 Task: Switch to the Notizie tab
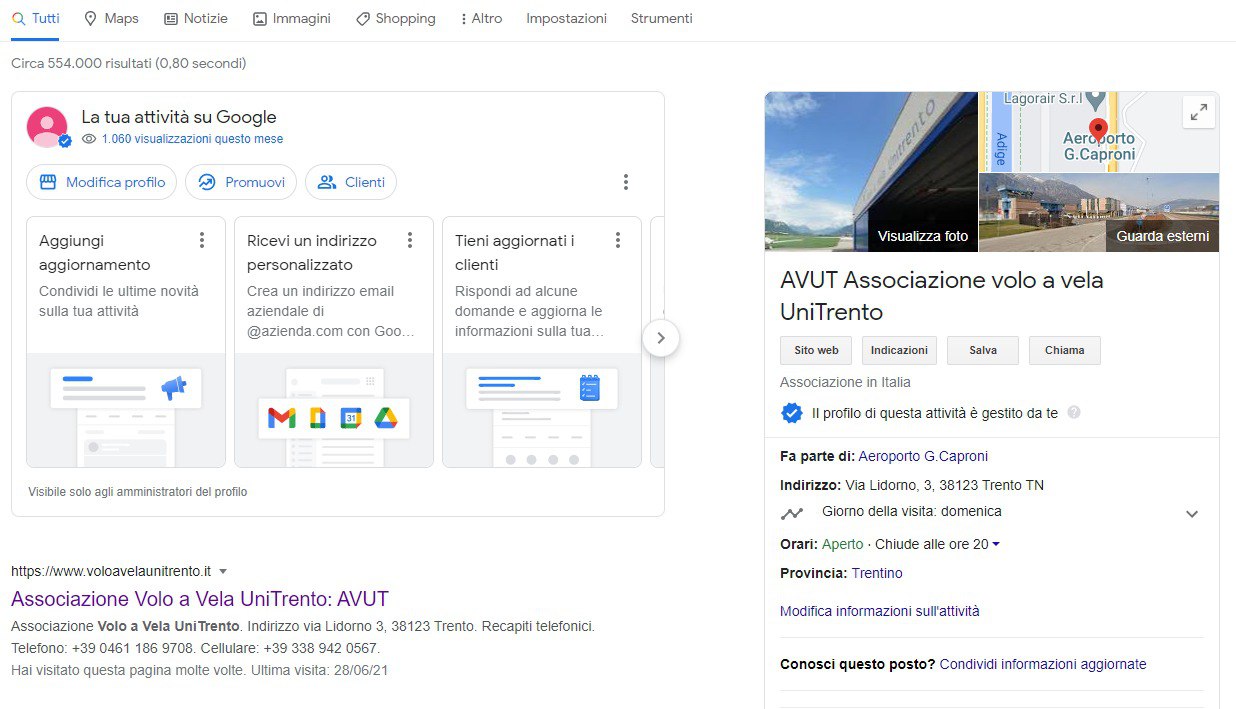pos(196,18)
